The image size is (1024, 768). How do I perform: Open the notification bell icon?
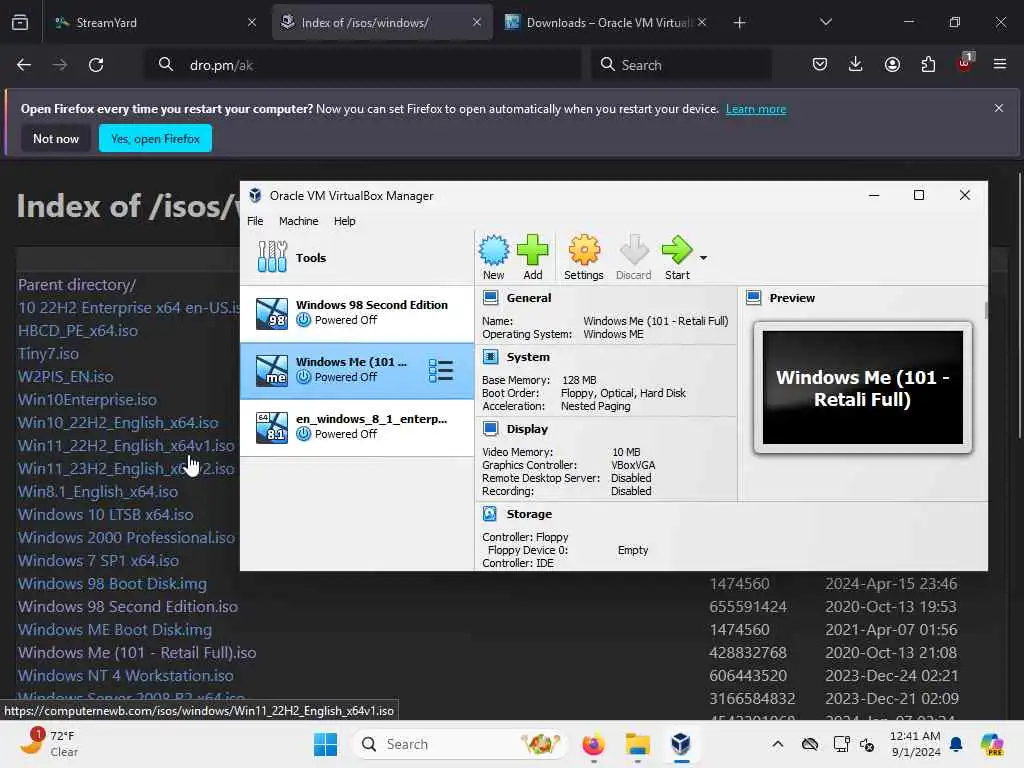pyautogui.click(x=956, y=744)
